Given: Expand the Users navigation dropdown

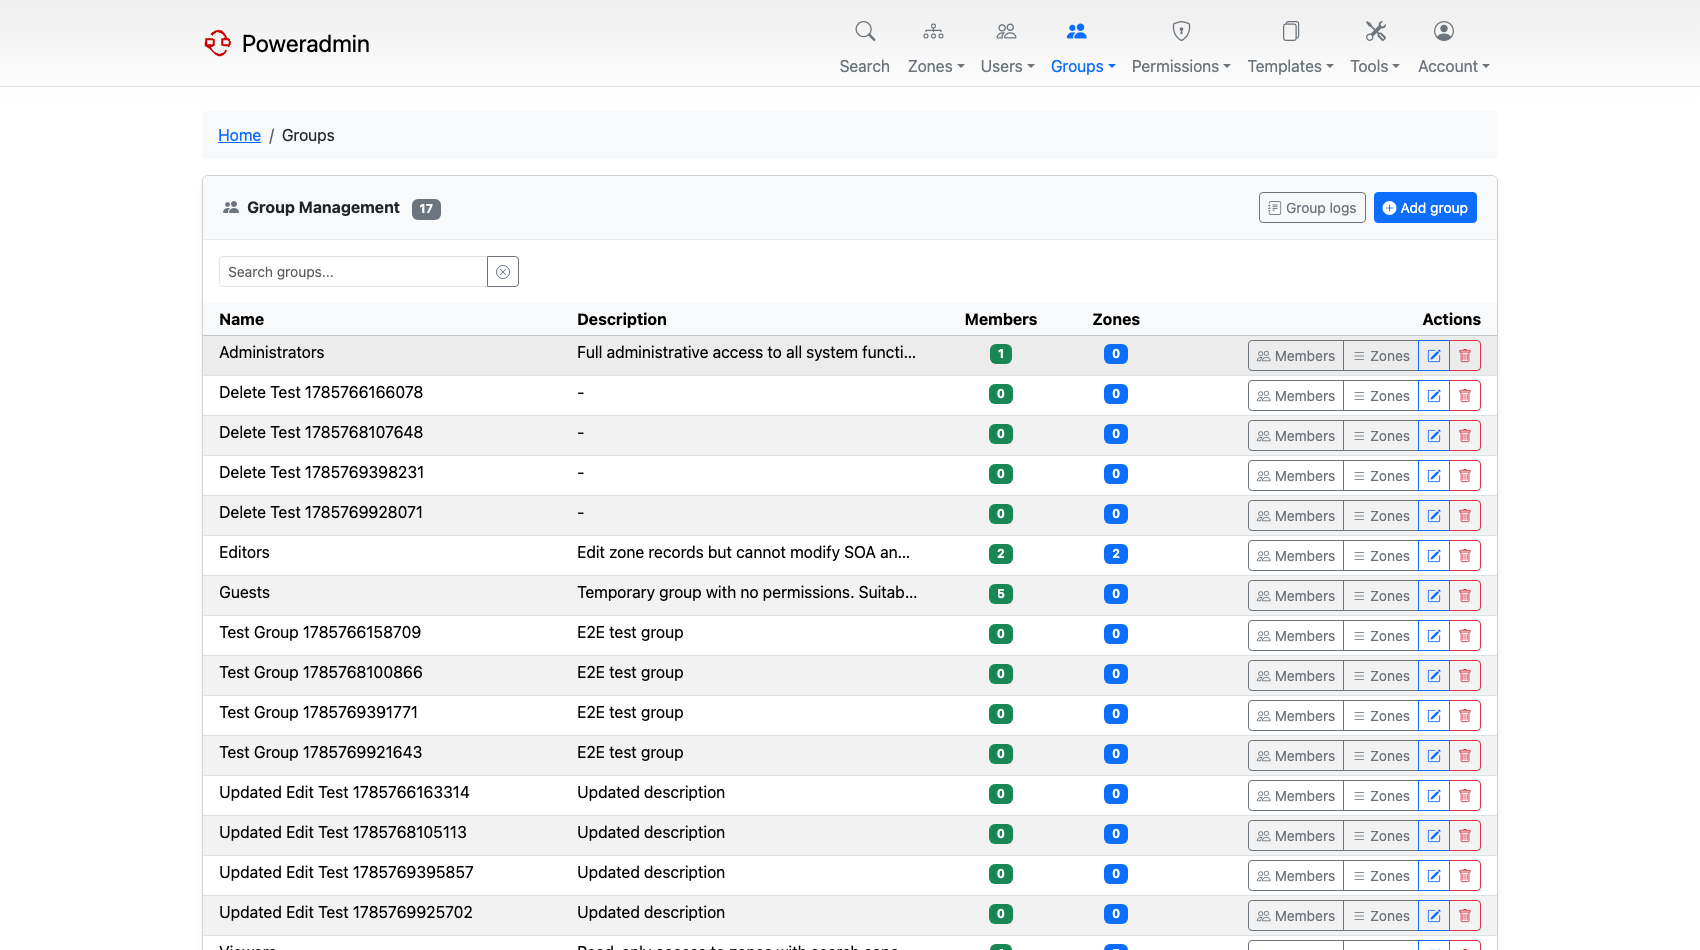Looking at the screenshot, I should (x=1007, y=48).
